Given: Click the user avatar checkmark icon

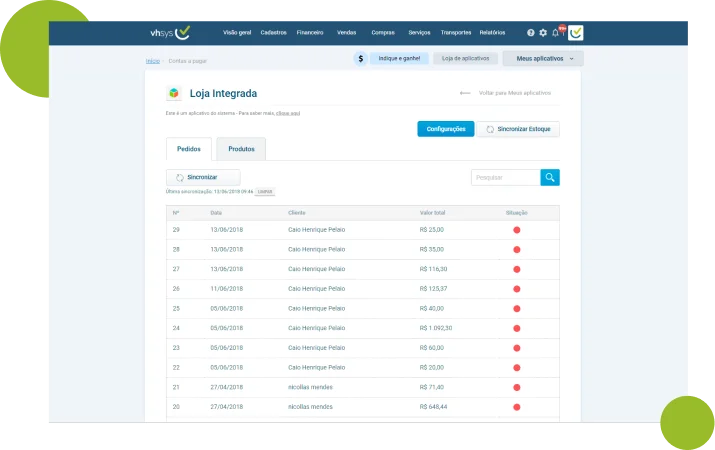Looking at the screenshot, I should click(575, 33).
